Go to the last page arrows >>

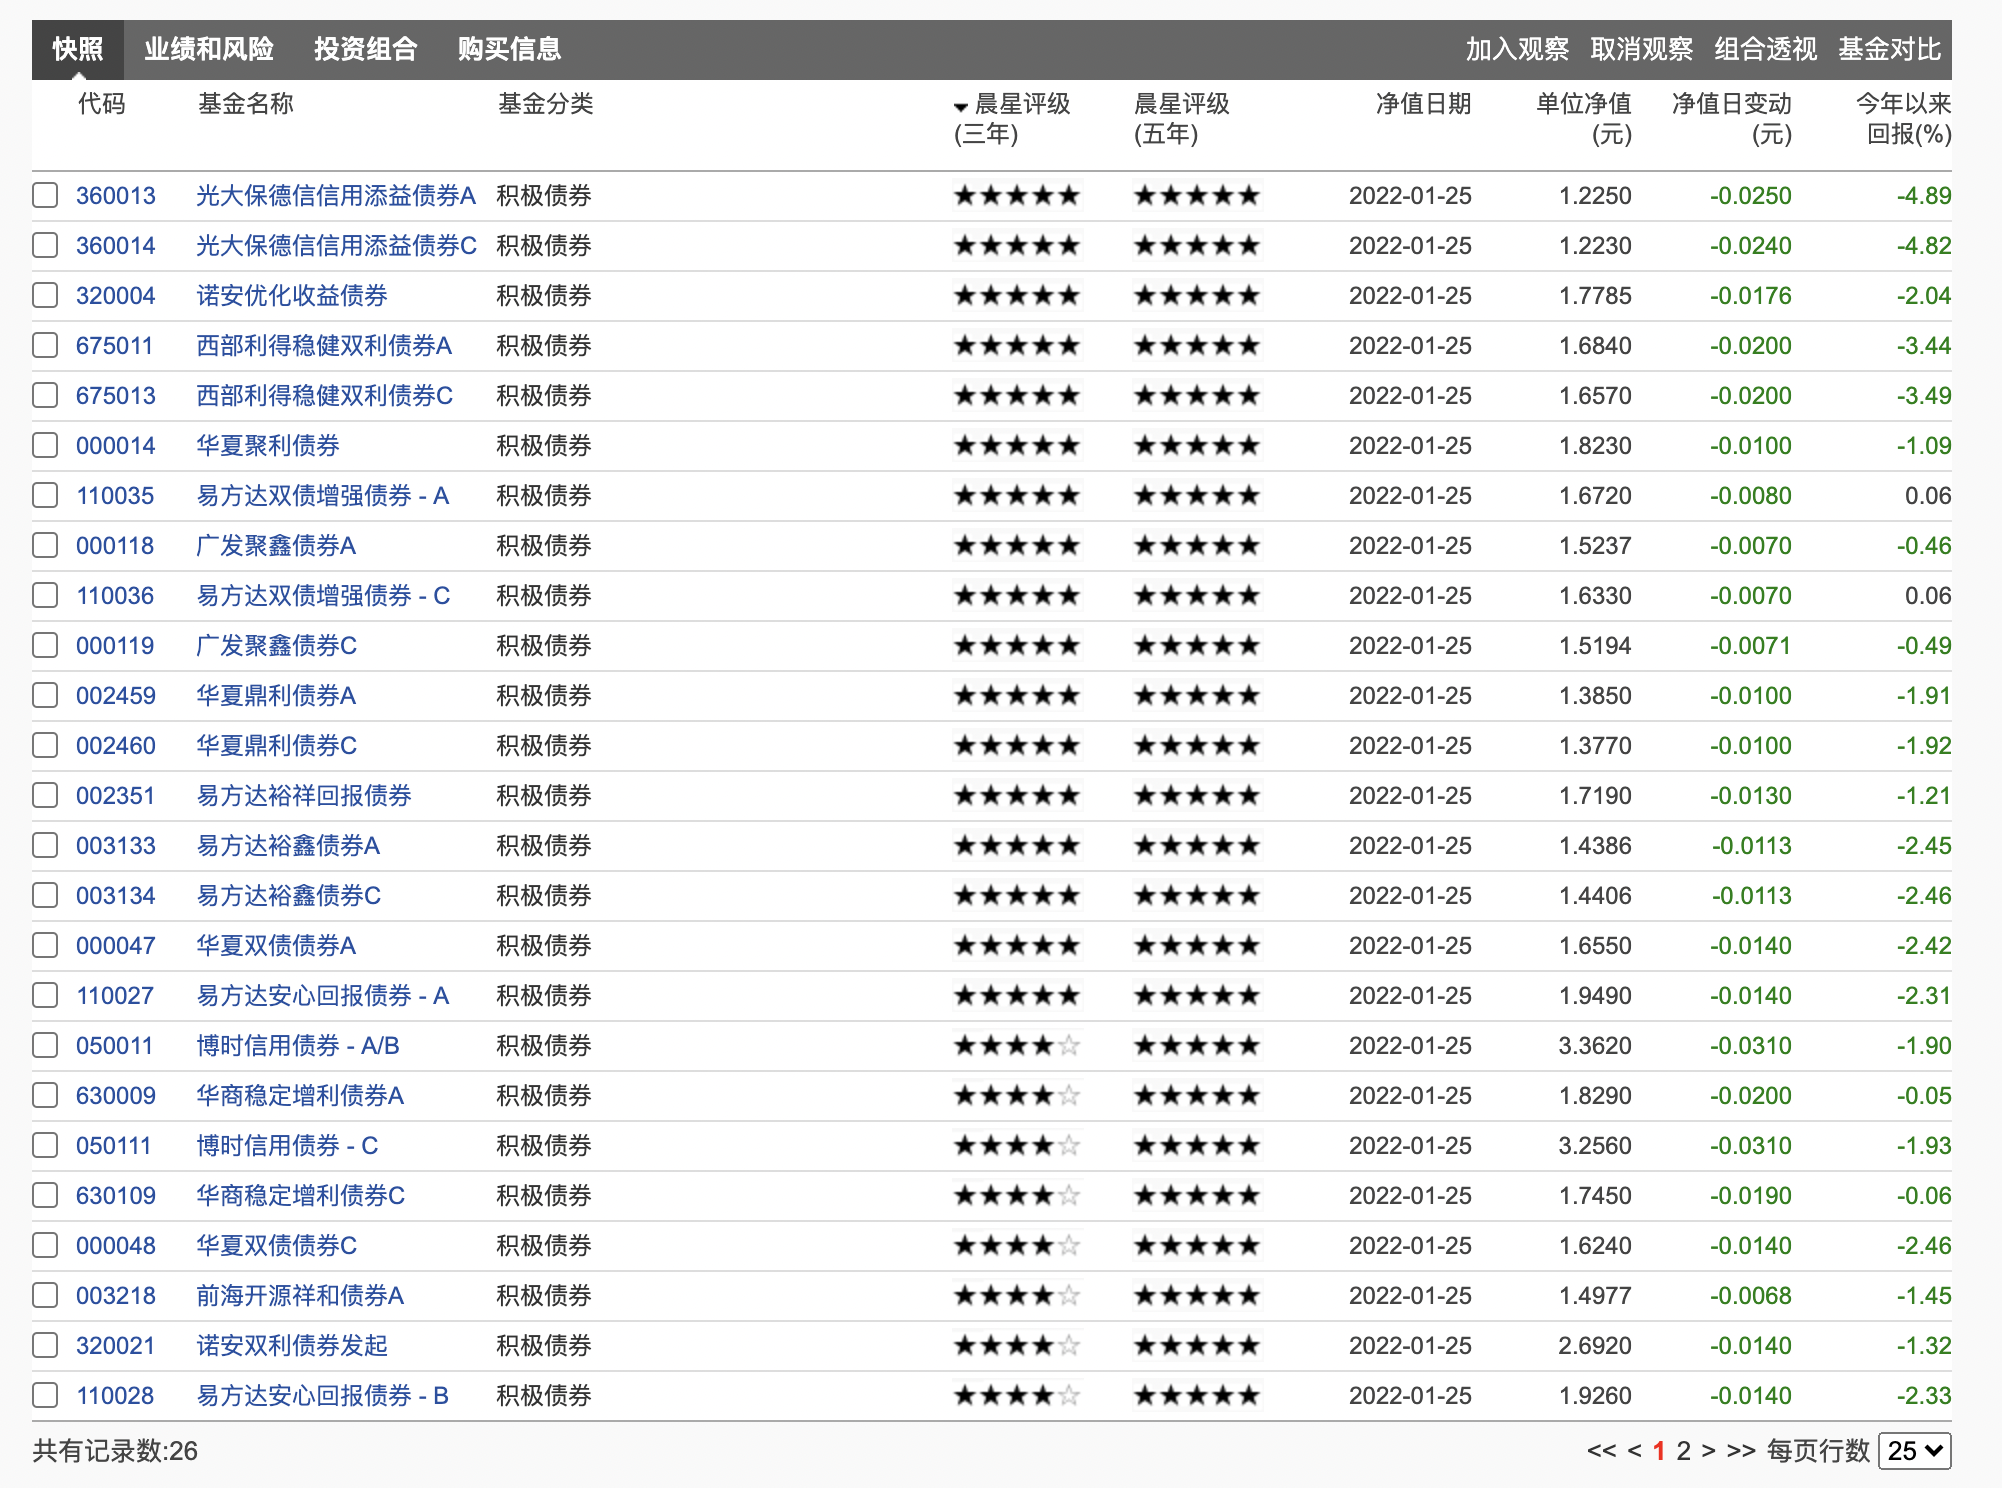tap(1740, 1451)
